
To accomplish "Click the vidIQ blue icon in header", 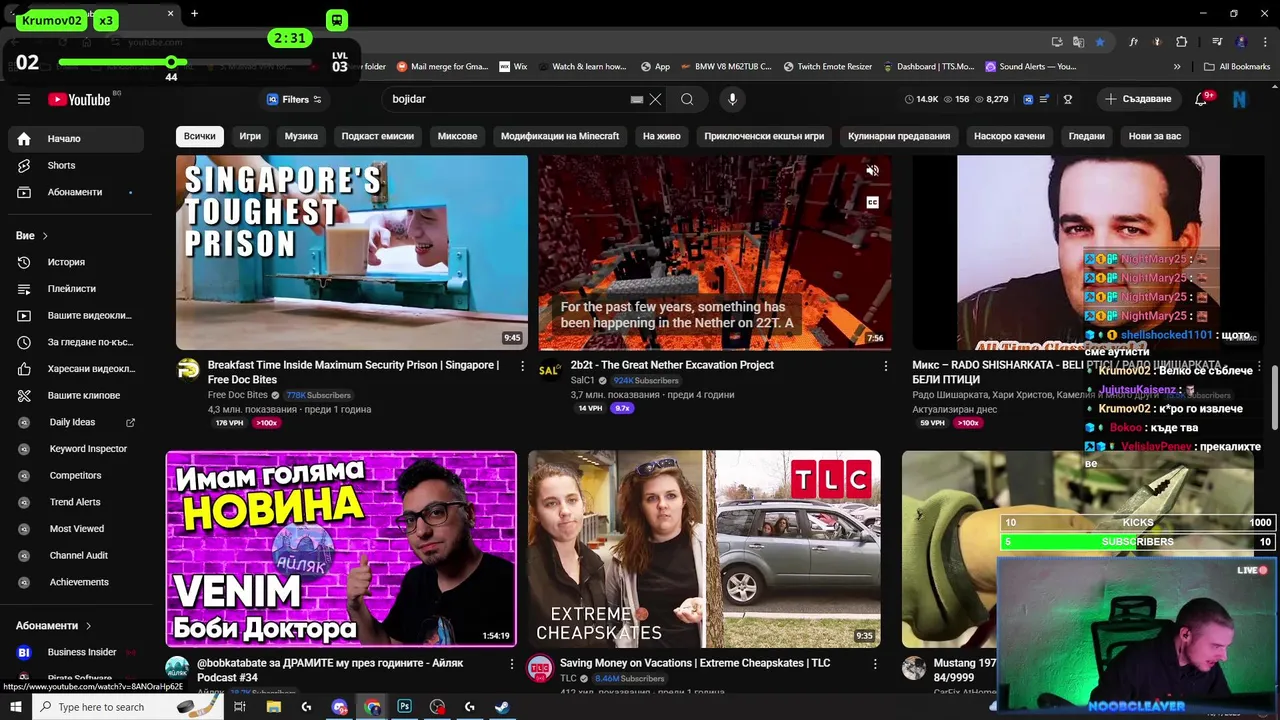I will point(1027,99).
